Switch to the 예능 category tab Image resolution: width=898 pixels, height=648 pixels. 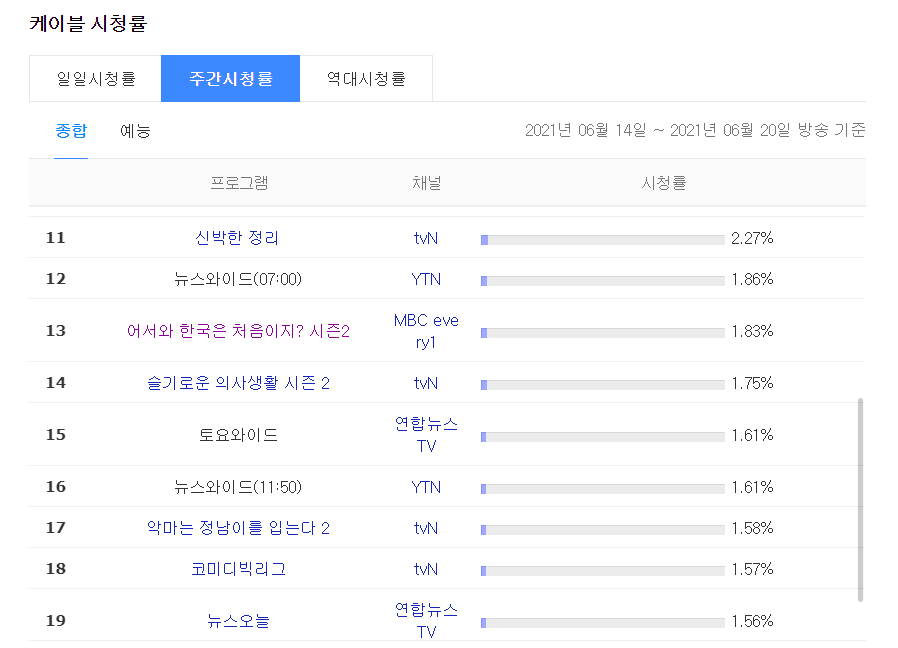pyautogui.click(x=135, y=131)
